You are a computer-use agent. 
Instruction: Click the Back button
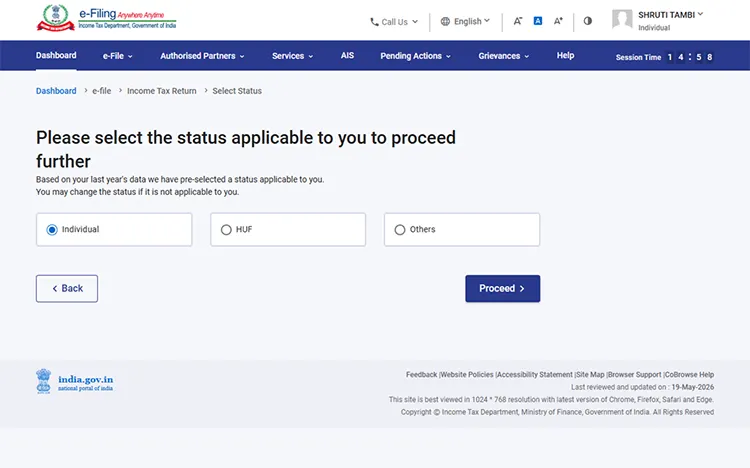67,289
